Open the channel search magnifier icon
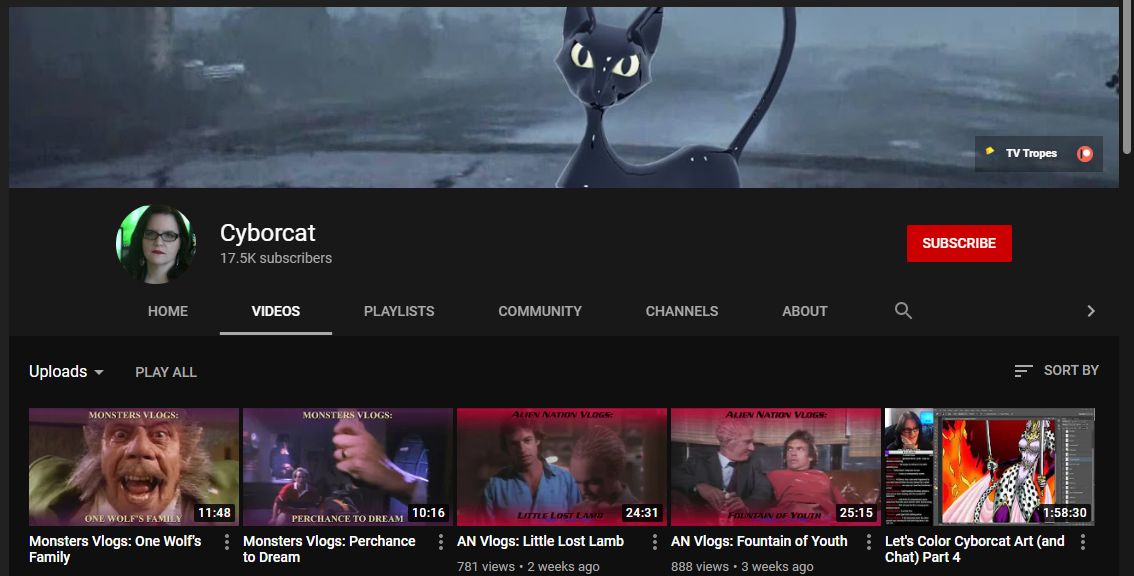Image resolution: width=1134 pixels, height=576 pixels. coord(903,310)
